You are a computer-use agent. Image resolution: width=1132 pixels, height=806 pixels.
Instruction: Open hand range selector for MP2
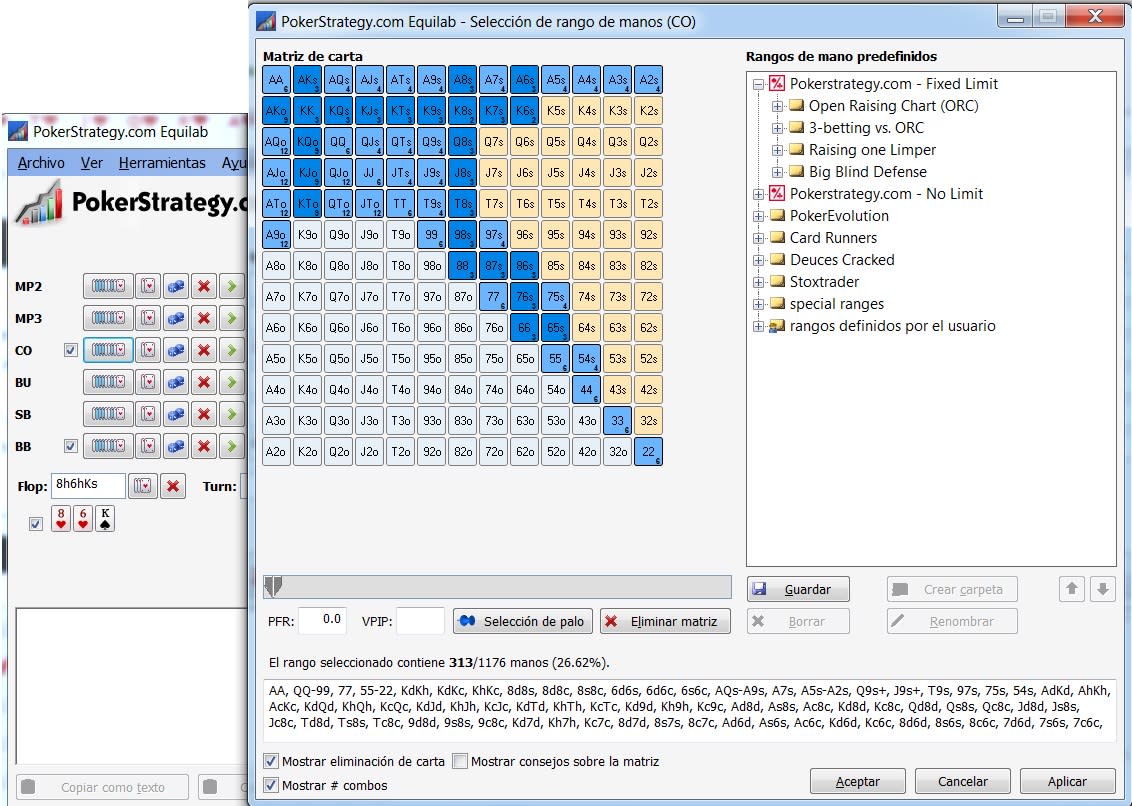108,286
